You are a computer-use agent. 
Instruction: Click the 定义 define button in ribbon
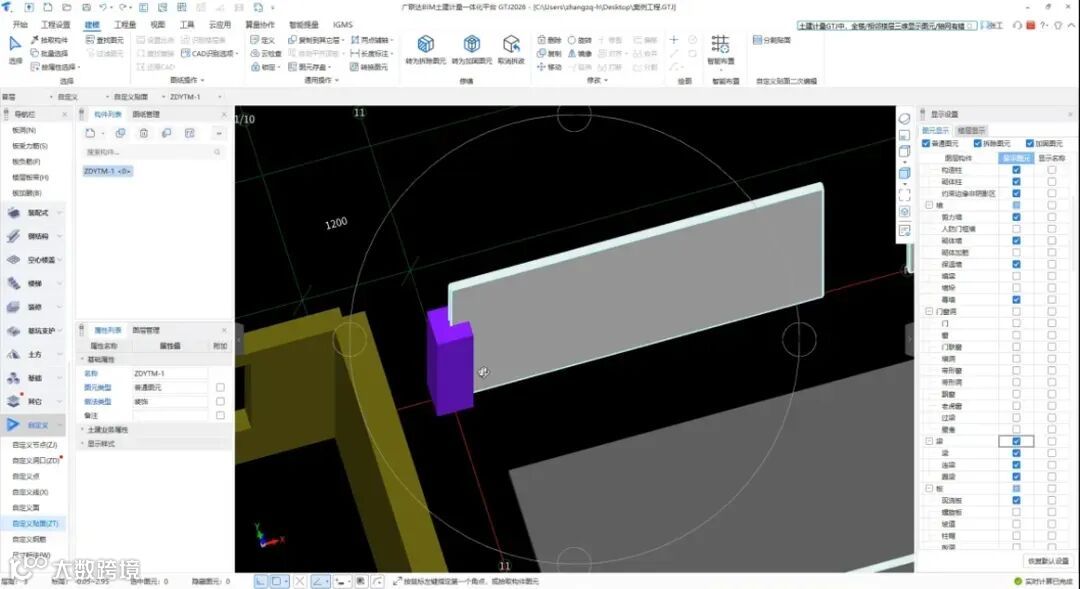point(262,40)
